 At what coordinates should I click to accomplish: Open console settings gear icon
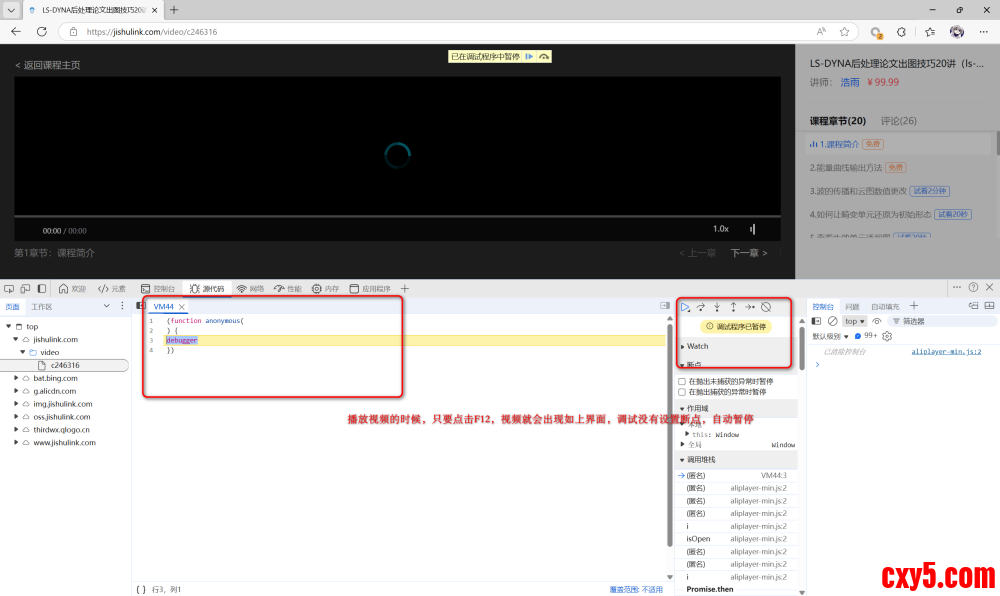(x=887, y=336)
